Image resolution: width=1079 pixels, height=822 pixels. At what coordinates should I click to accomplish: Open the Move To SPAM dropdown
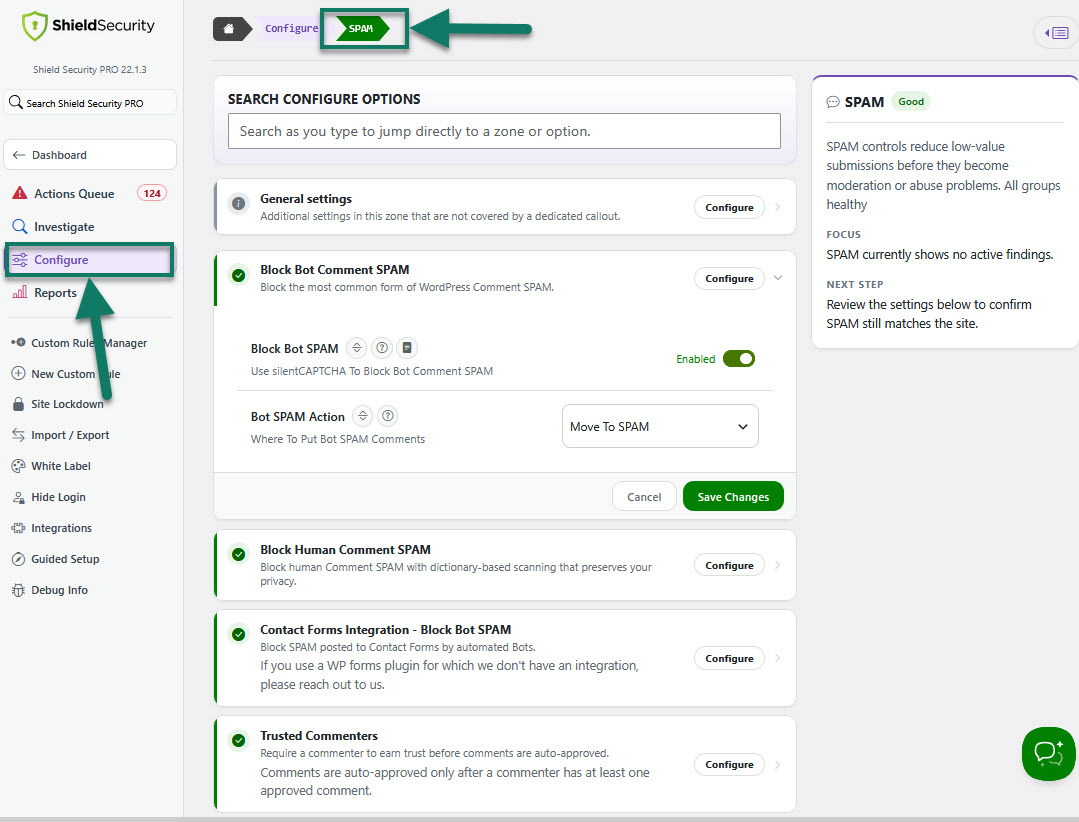tap(660, 426)
